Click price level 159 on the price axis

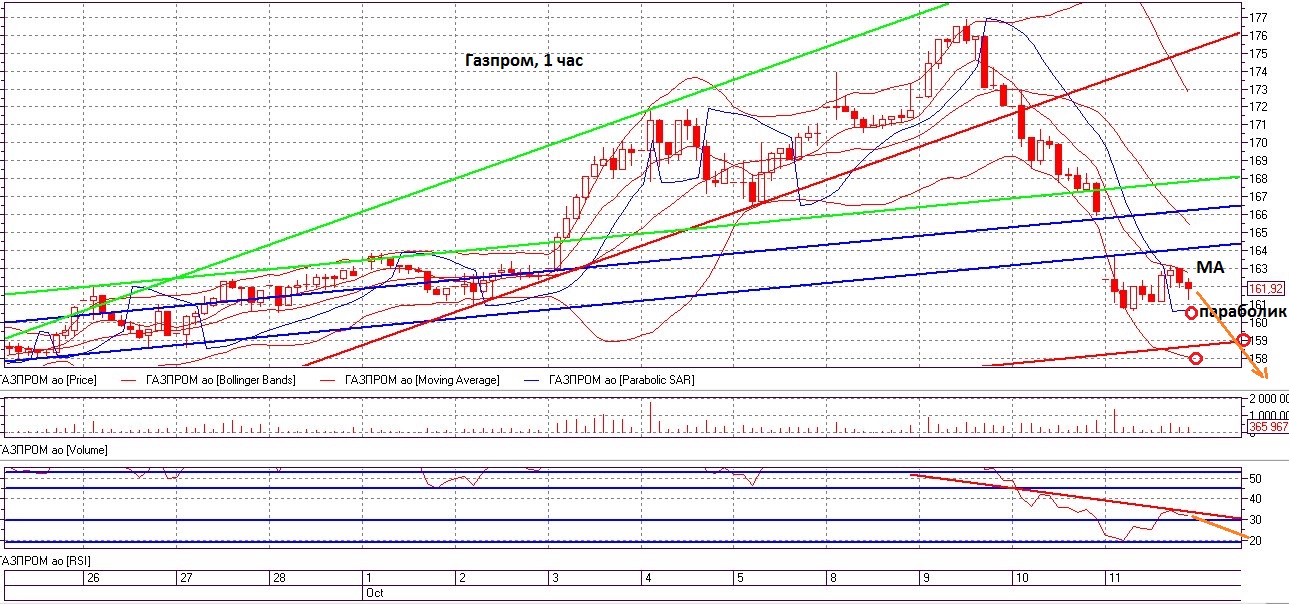click(1262, 341)
